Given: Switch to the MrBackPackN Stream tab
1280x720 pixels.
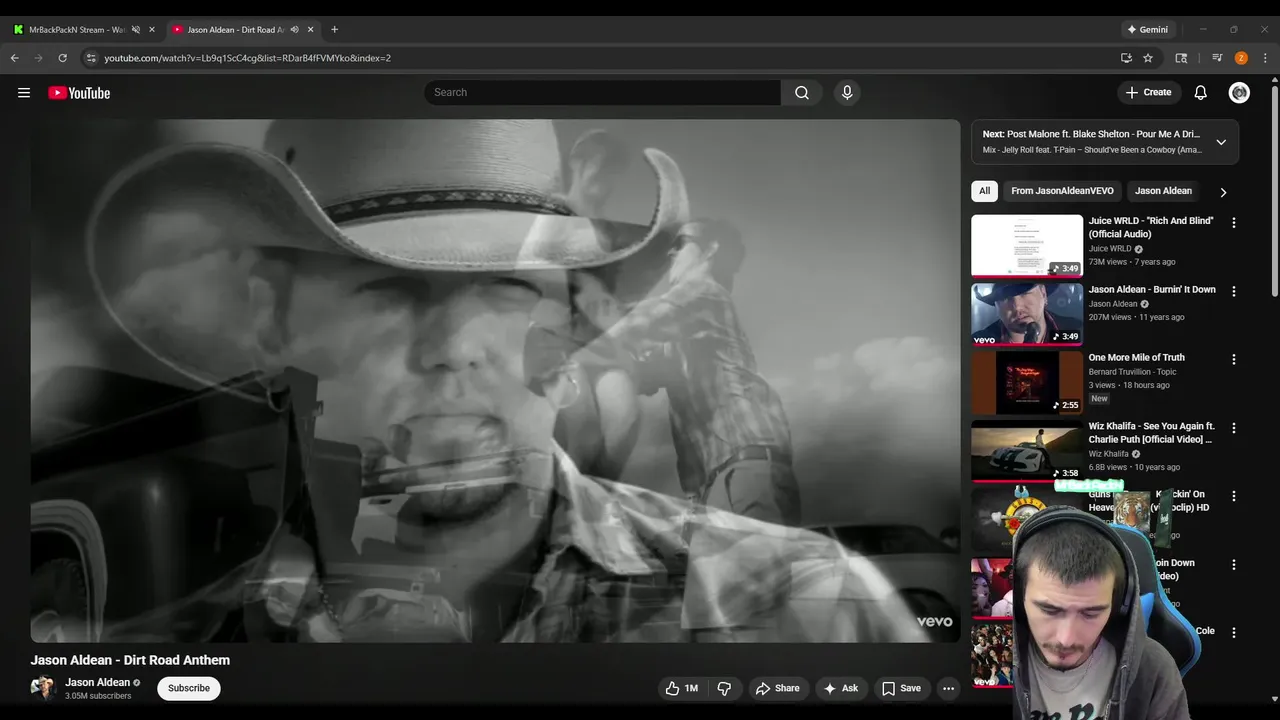Looking at the screenshot, I should coord(84,30).
